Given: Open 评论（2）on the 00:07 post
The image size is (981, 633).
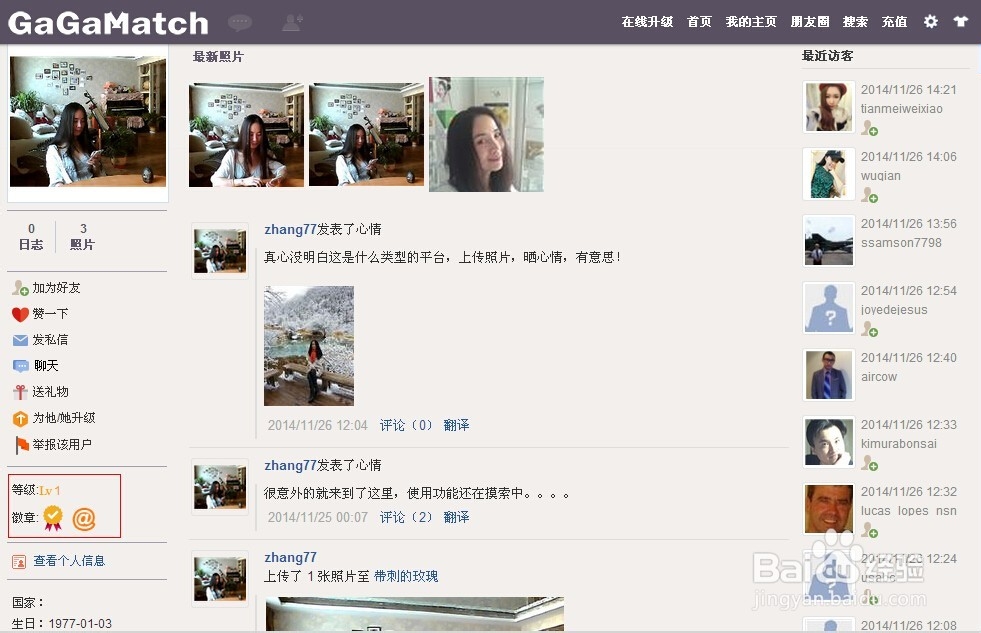Looking at the screenshot, I should click(x=407, y=517).
